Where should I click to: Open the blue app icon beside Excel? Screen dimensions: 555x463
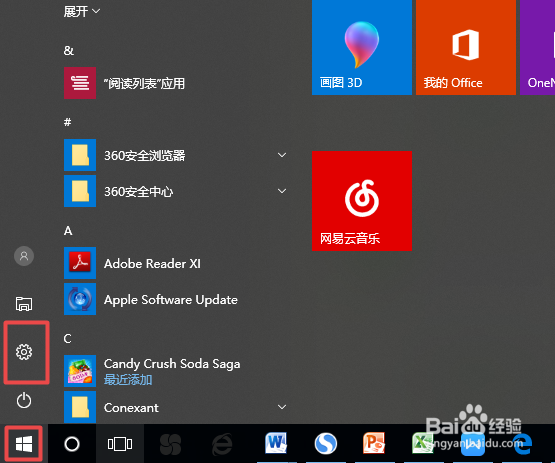(x=473, y=444)
